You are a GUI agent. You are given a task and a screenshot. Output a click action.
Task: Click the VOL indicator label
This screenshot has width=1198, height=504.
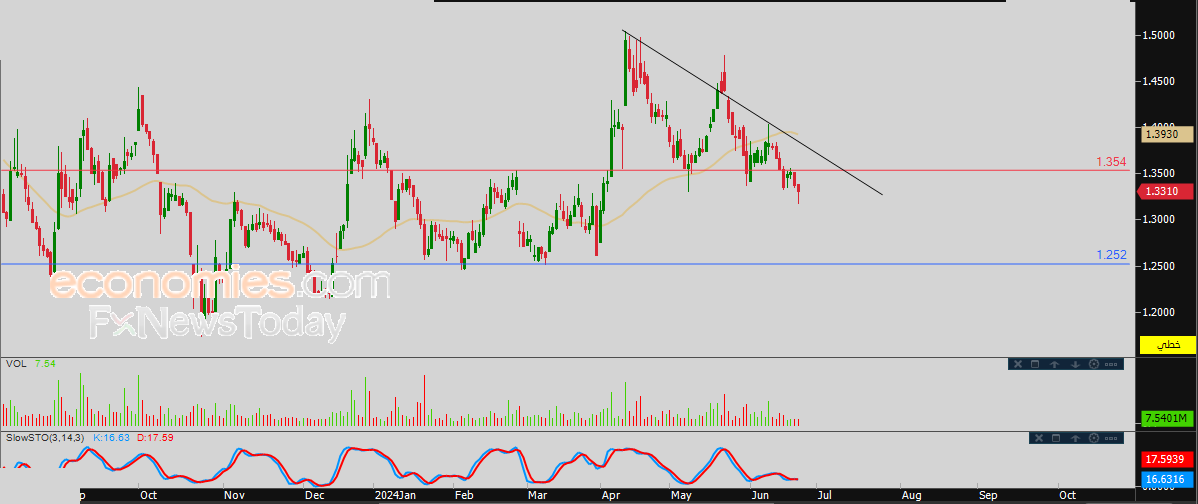[x=15, y=363]
